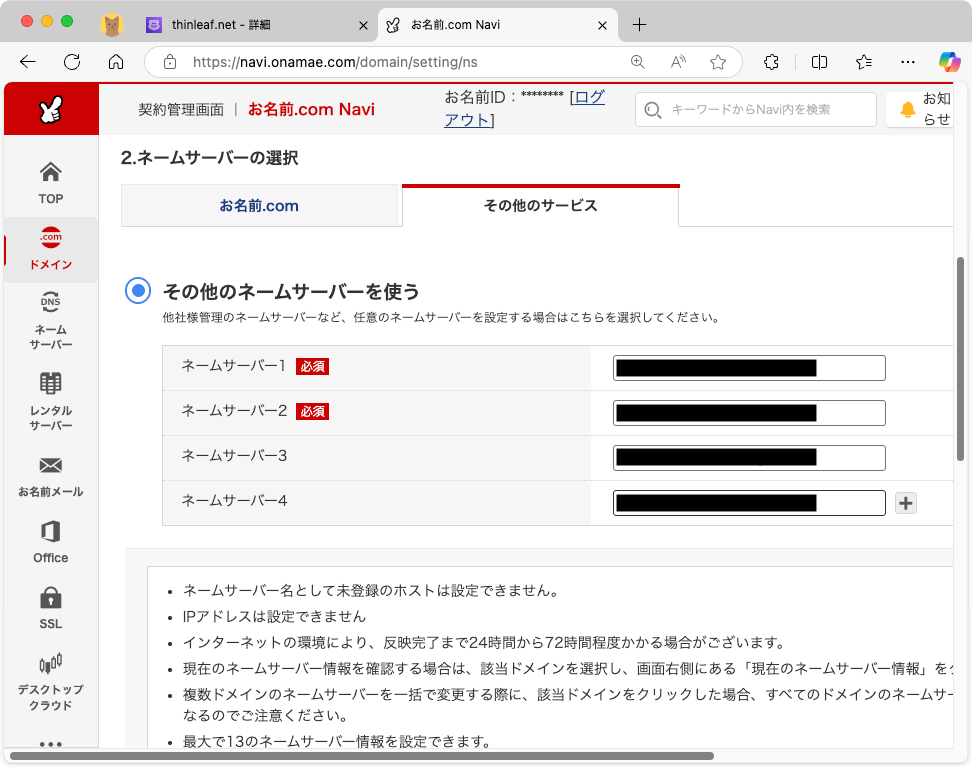Open ドメイン section in sidebar
This screenshot has width=972, height=767.
point(51,249)
